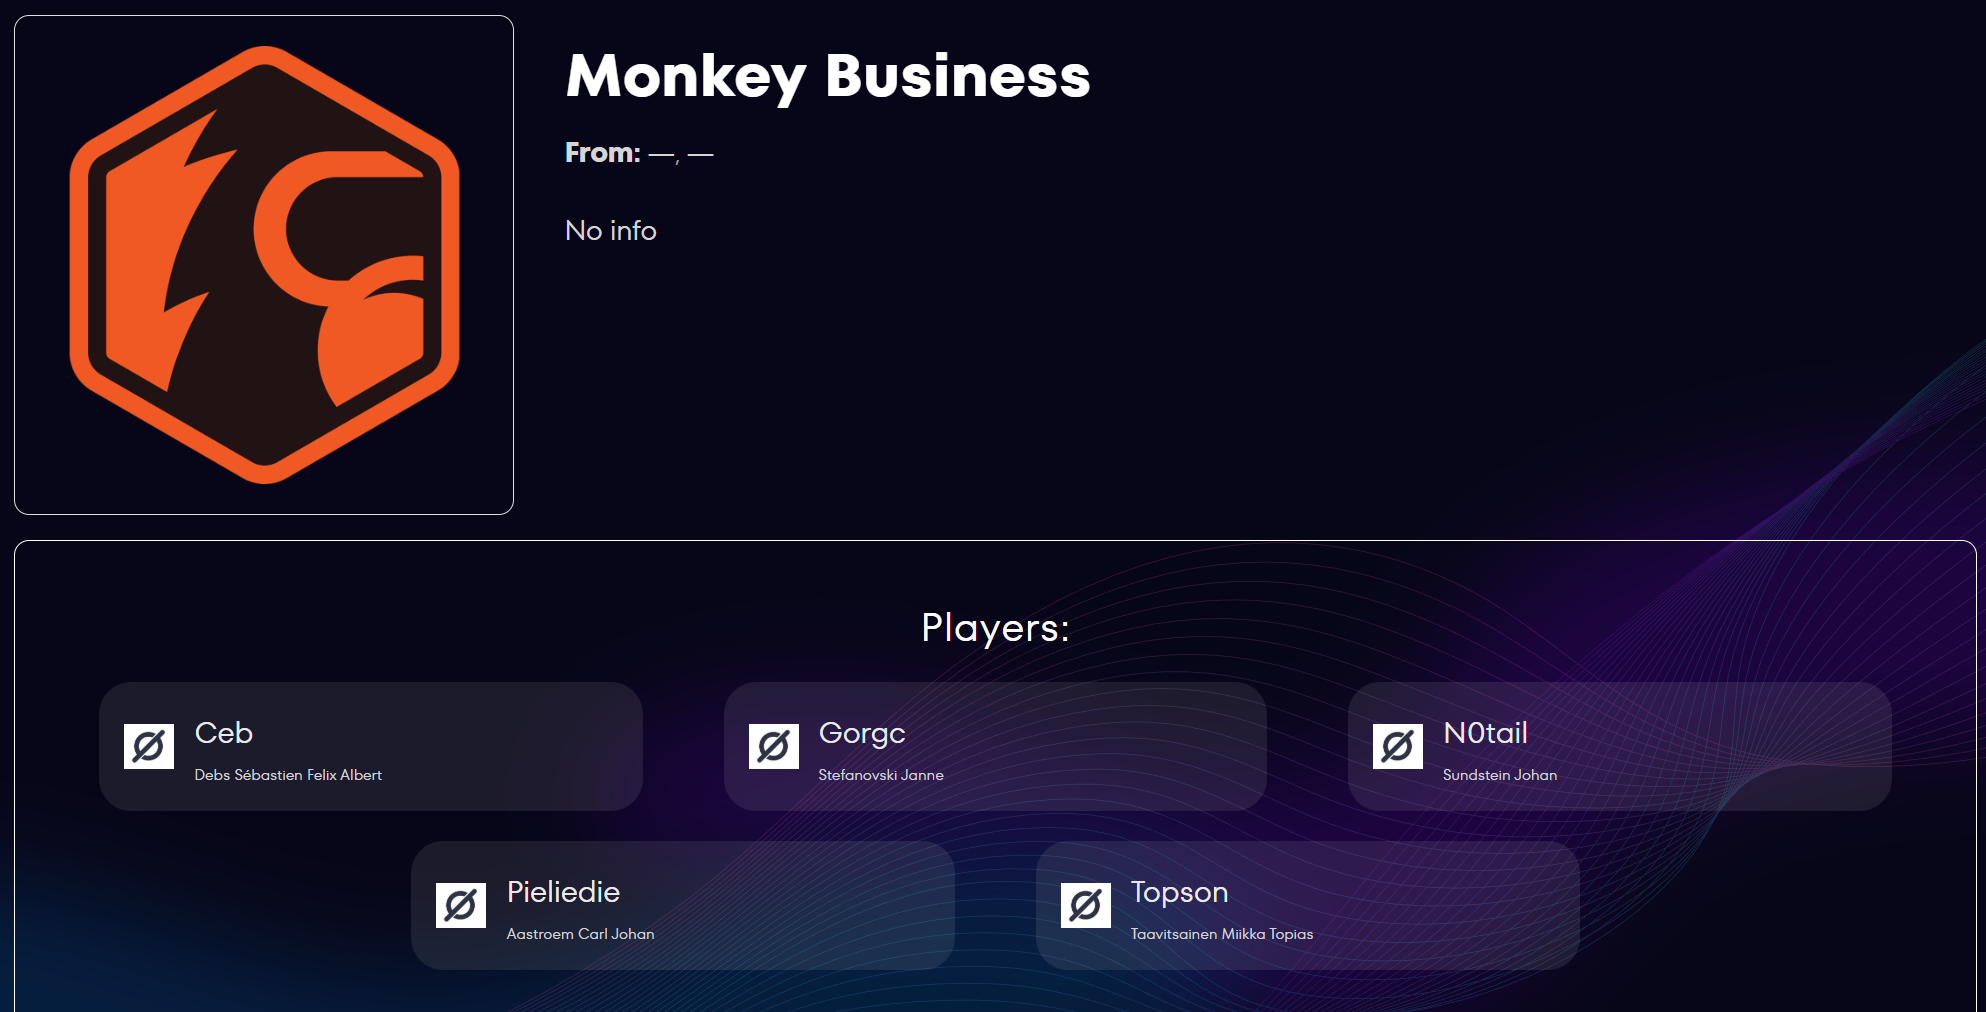The height and width of the screenshot is (1012, 1986).
Task: Click real name 'Stefanovski Janne'
Action: click(x=880, y=775)
